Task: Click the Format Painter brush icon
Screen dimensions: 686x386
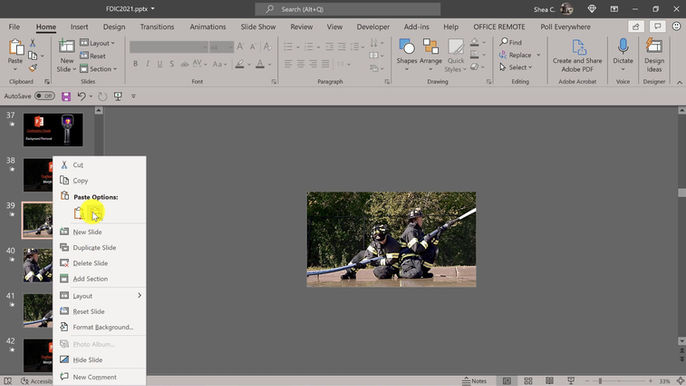Action: pyautogui.click(x=32, y=68)
